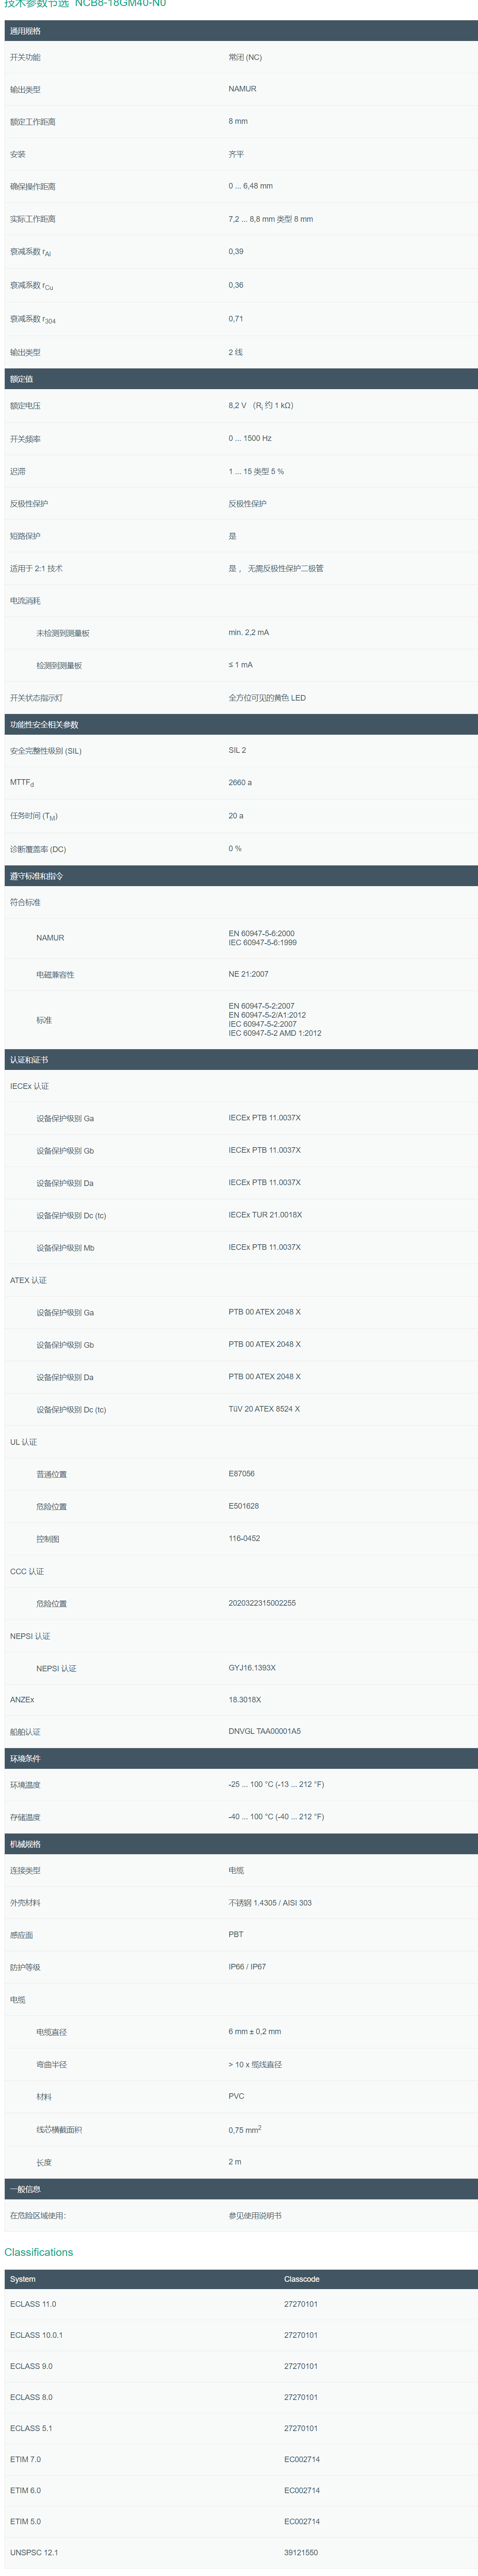This screenshot has width=478, height=2576.
Task: Click the 'min. 2,2 mA' current value
Action: (249, 632)
